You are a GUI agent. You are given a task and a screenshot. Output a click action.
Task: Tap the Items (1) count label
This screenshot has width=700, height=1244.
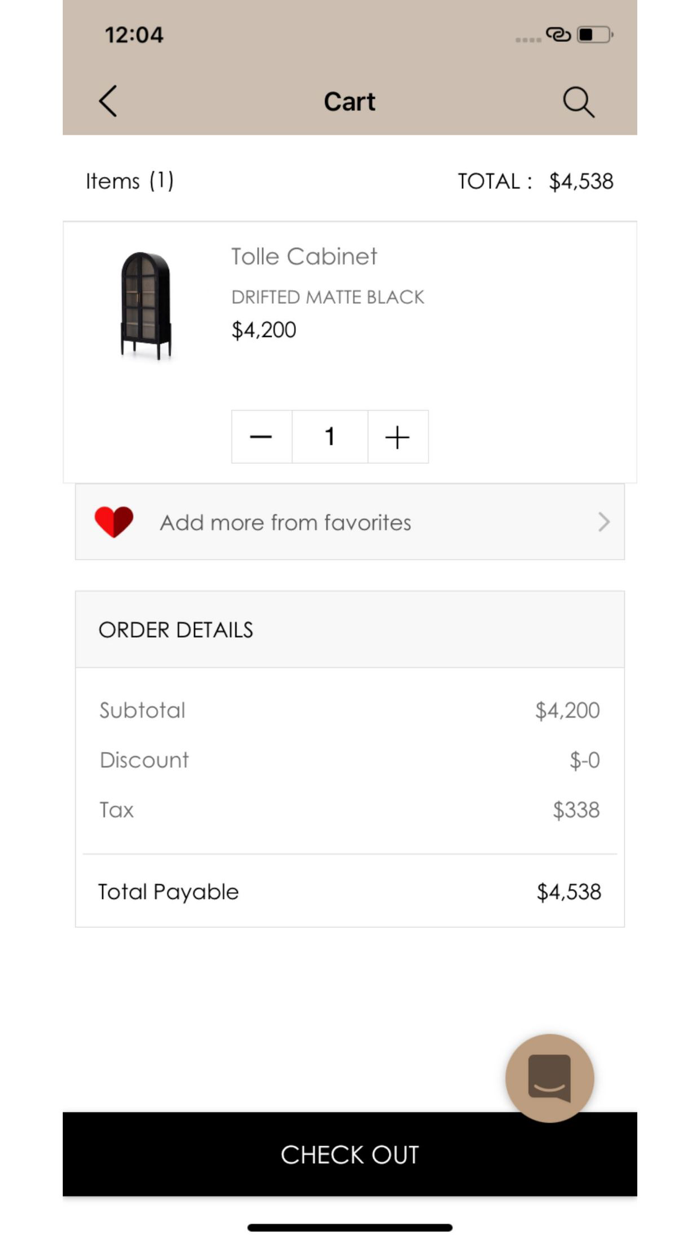click(x=130, y=181)
